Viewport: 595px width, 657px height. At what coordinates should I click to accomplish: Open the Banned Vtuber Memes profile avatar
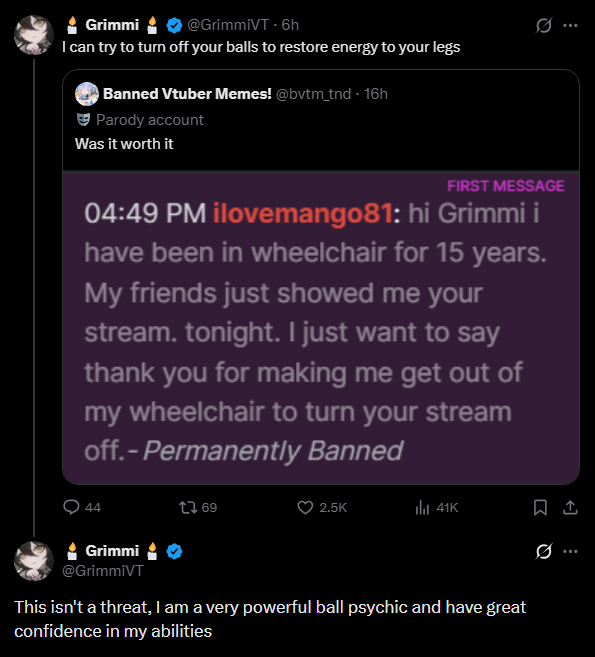[87, 94]
